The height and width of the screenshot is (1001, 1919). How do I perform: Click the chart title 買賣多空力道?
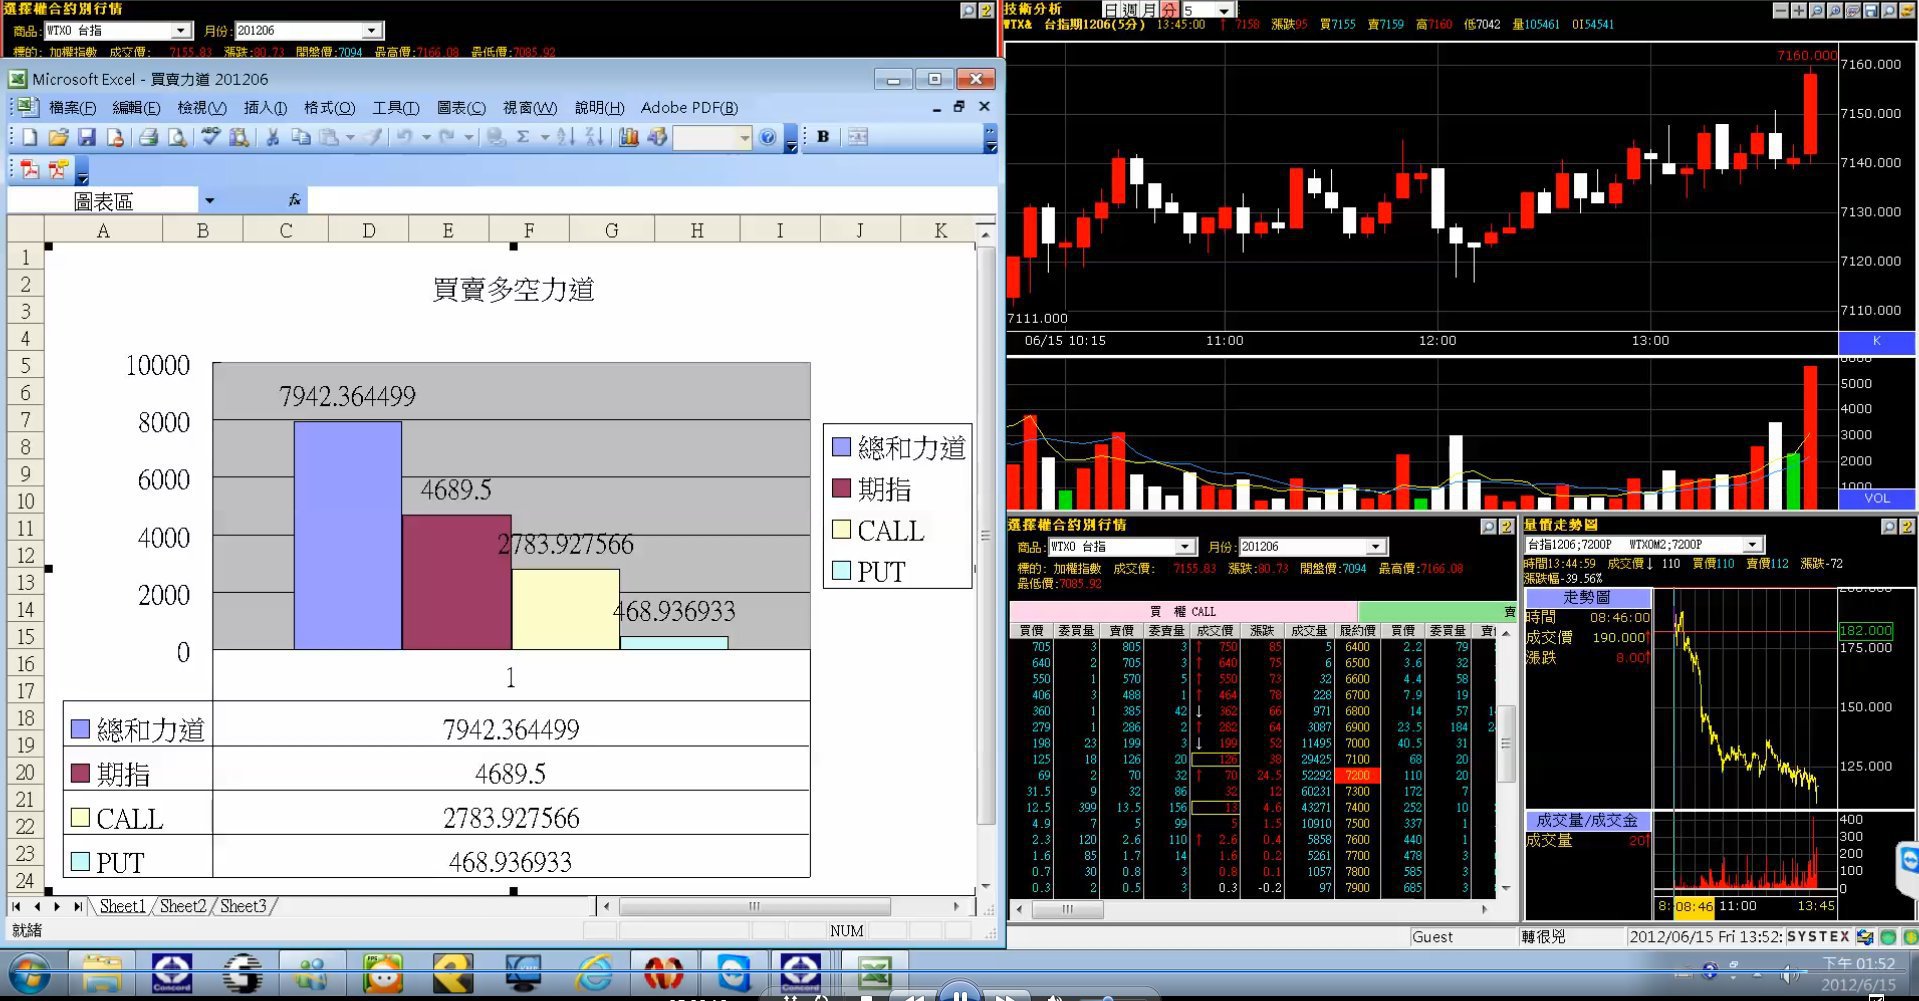tap(513, 289)
